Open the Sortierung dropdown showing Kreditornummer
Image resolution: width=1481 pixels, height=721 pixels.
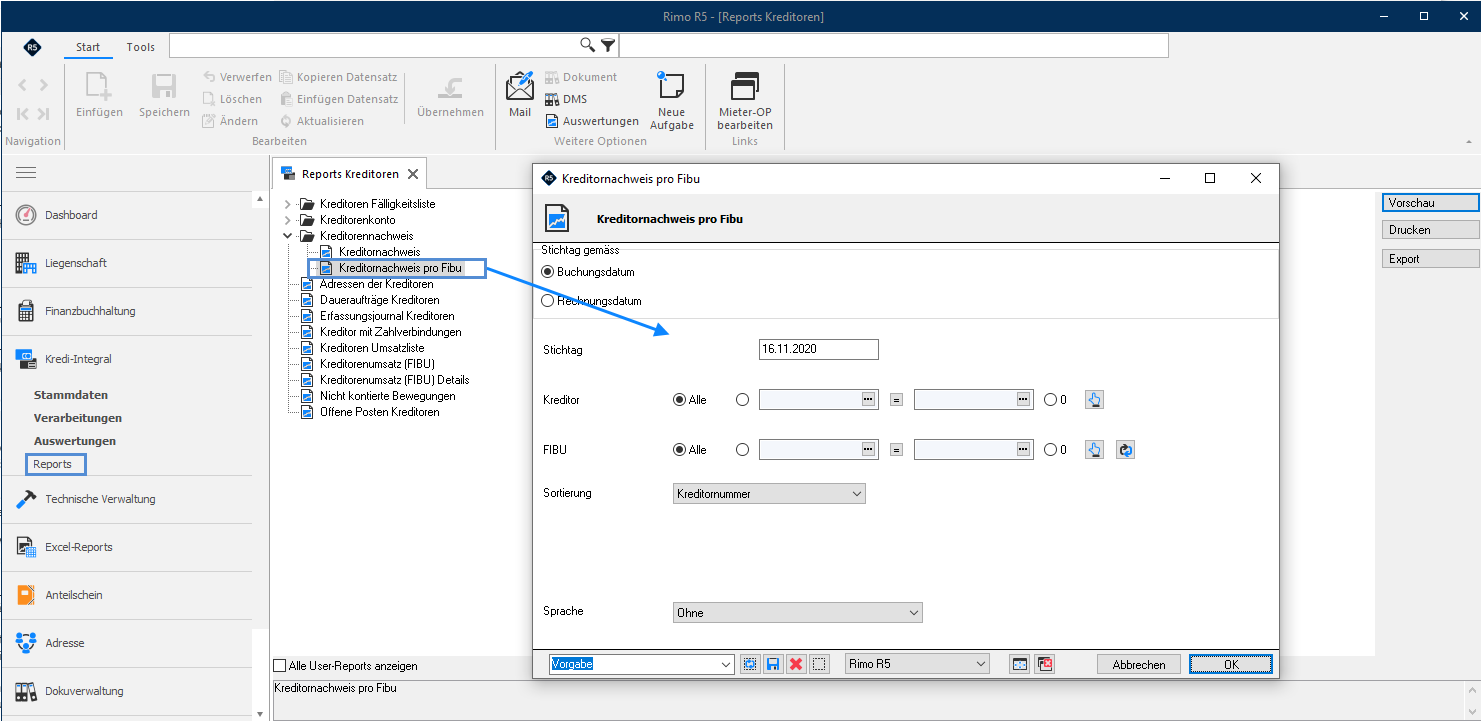click(x=770, y=494)
